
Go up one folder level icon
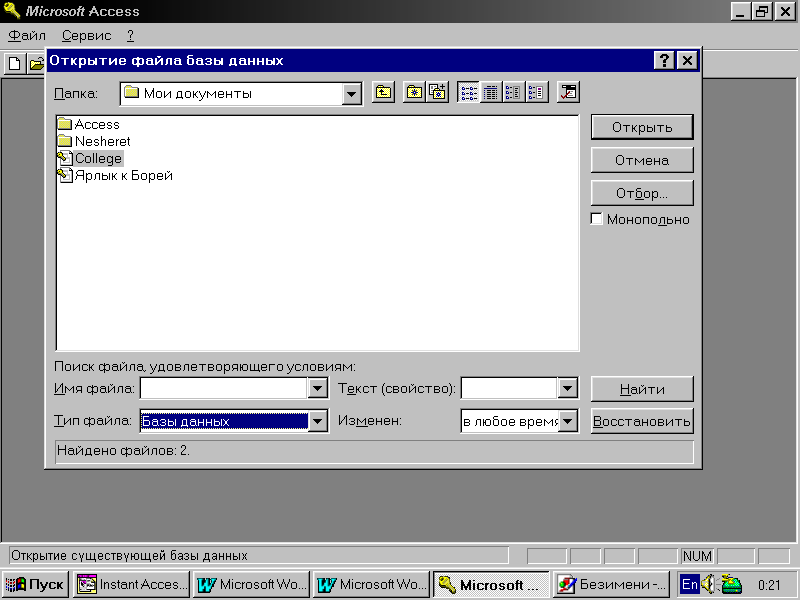pyautogui.click(x=383, y=92)
